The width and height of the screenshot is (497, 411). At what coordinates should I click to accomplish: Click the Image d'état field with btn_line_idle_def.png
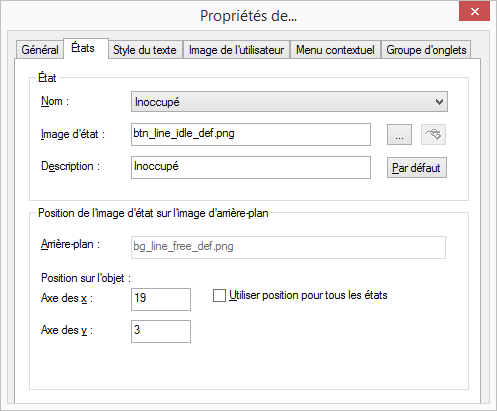tap(251, 134)
